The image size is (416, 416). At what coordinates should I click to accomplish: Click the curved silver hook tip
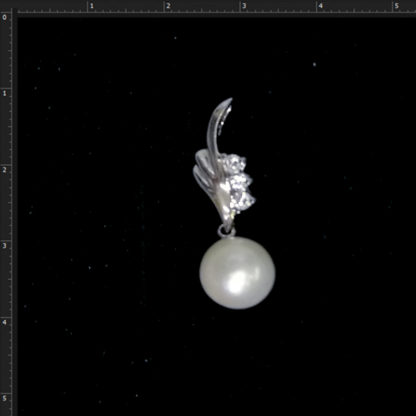click(x=228, y=101)
